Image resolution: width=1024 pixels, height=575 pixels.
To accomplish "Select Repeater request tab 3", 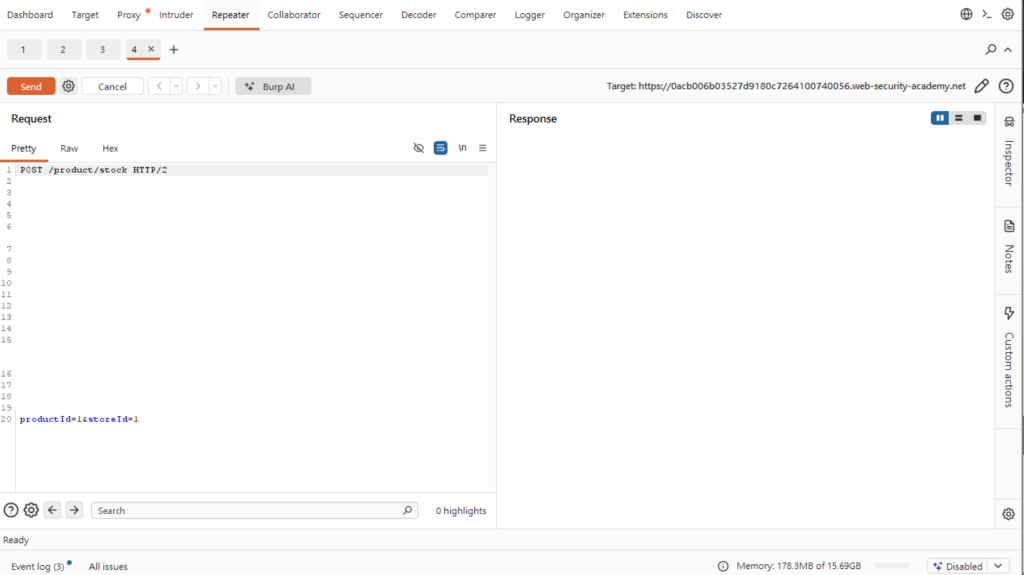I will coord(103,50).
